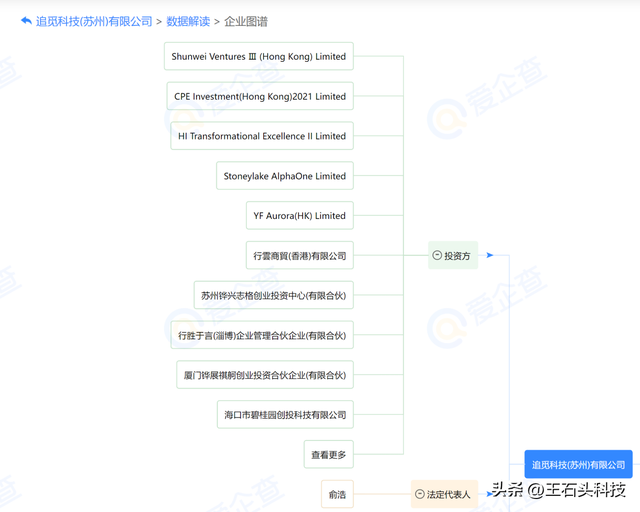Select the 企业图谱 breadcrumb text
The image size is (640, 512).
246,21
